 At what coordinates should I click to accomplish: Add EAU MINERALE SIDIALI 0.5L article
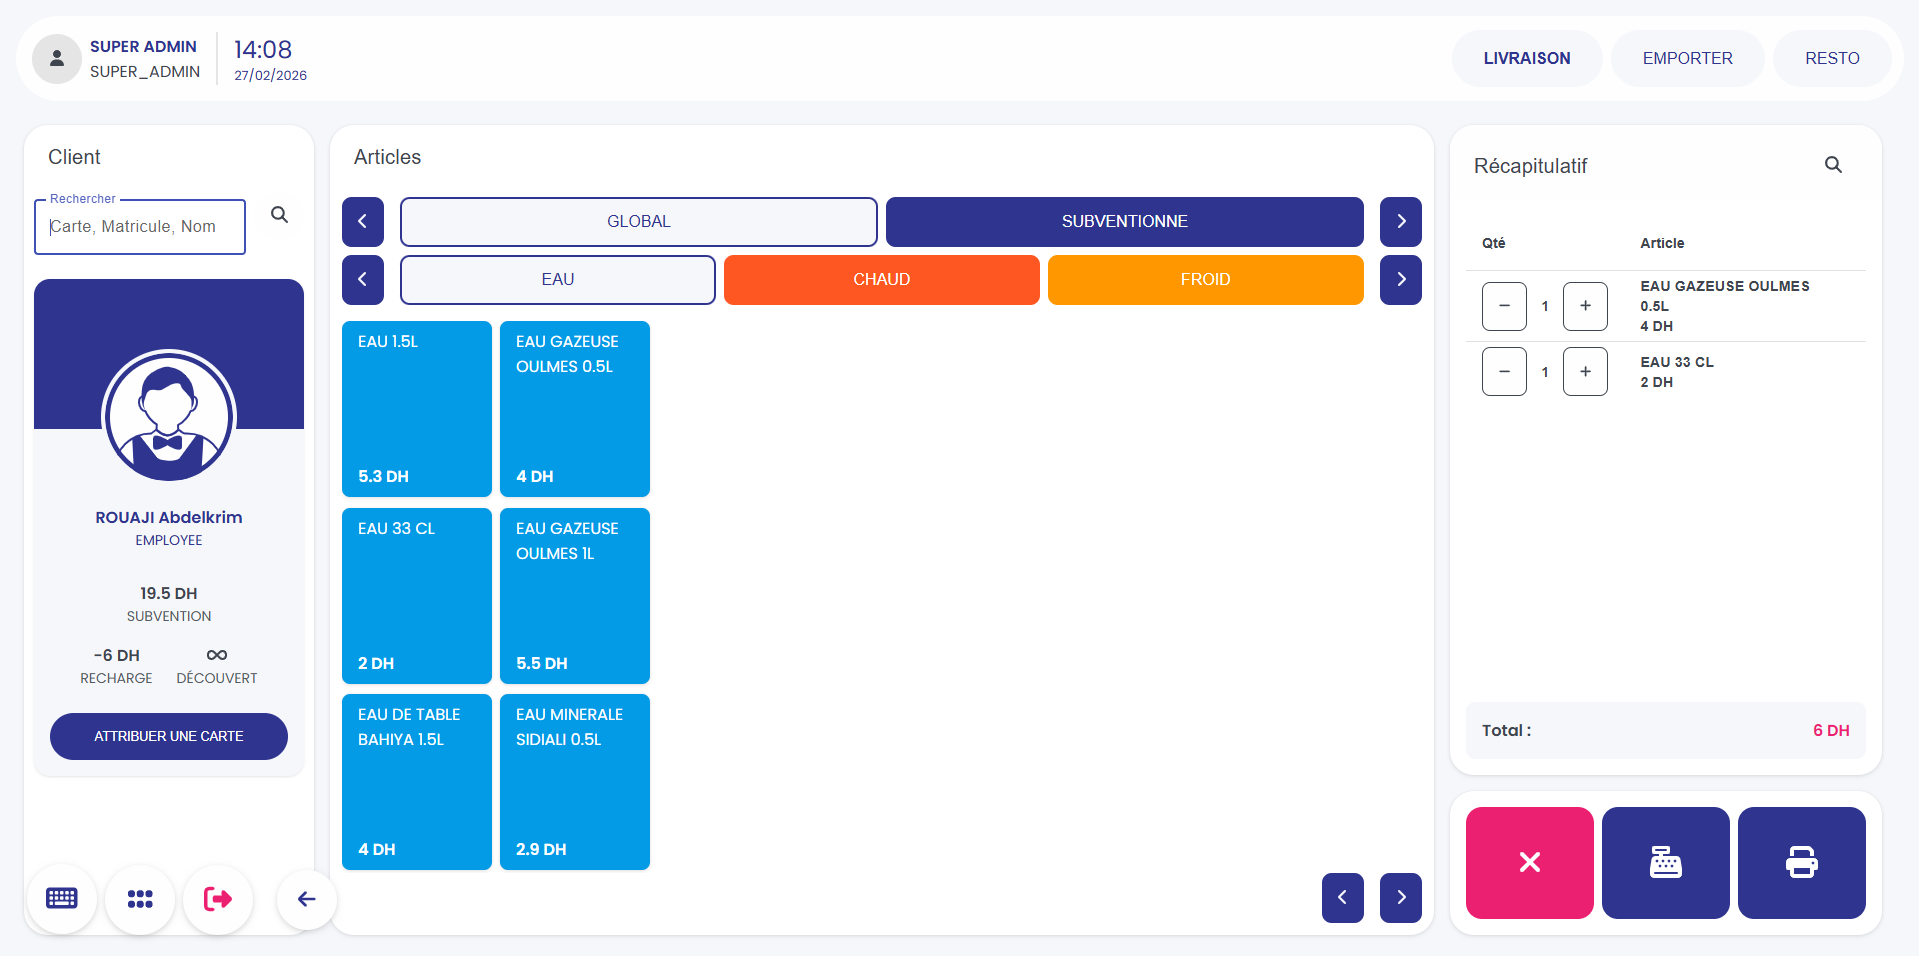(x=575, y=781)
